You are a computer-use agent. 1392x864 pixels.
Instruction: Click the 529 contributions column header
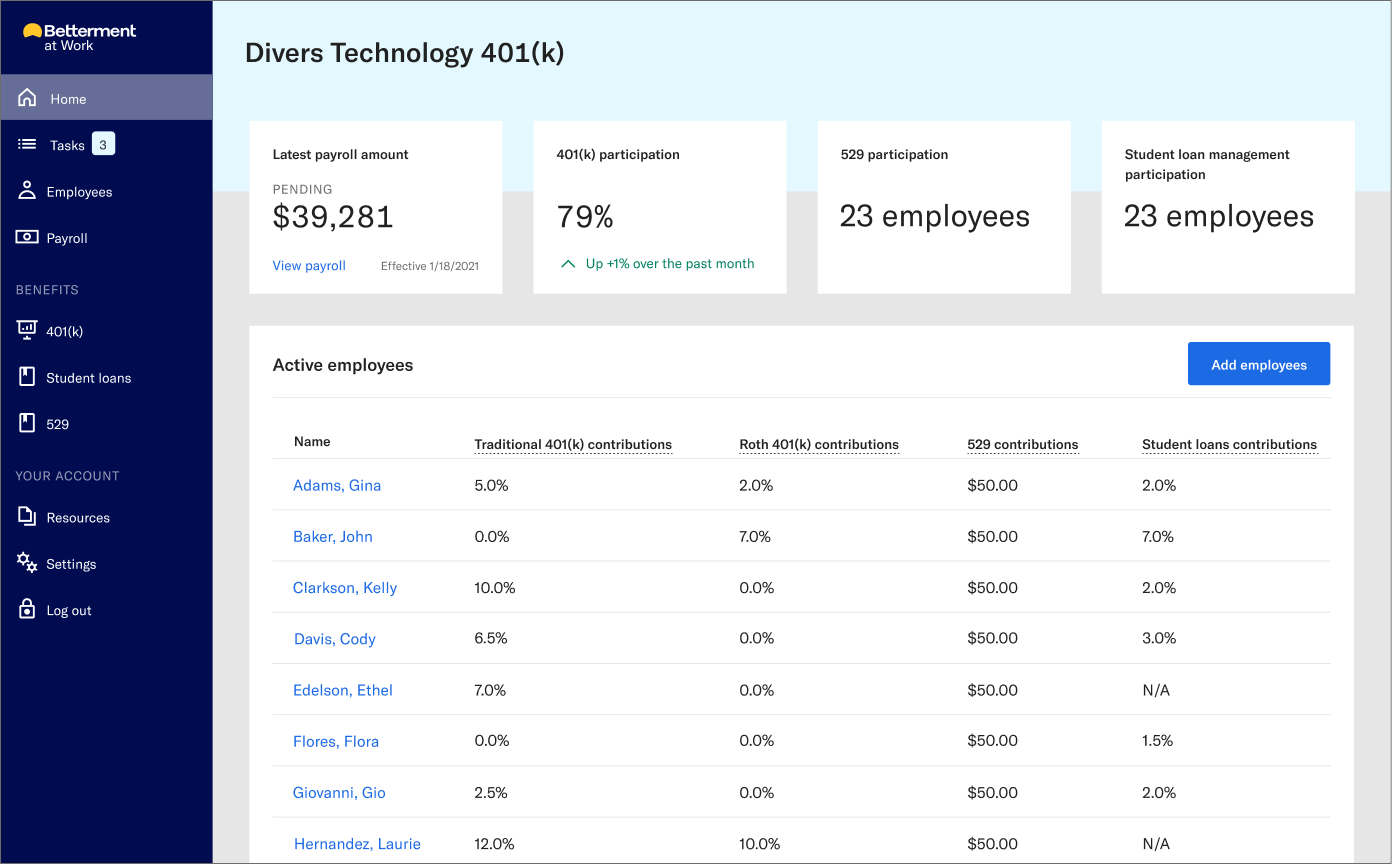[1023, 444]
